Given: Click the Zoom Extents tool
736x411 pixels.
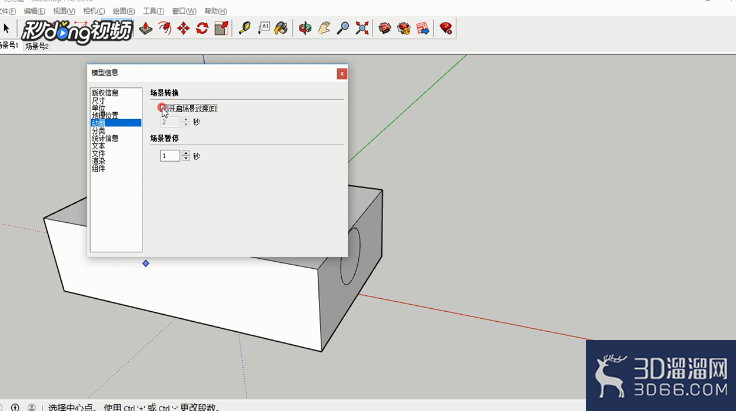Looking at the screenshot, I should tap(362, 28).
